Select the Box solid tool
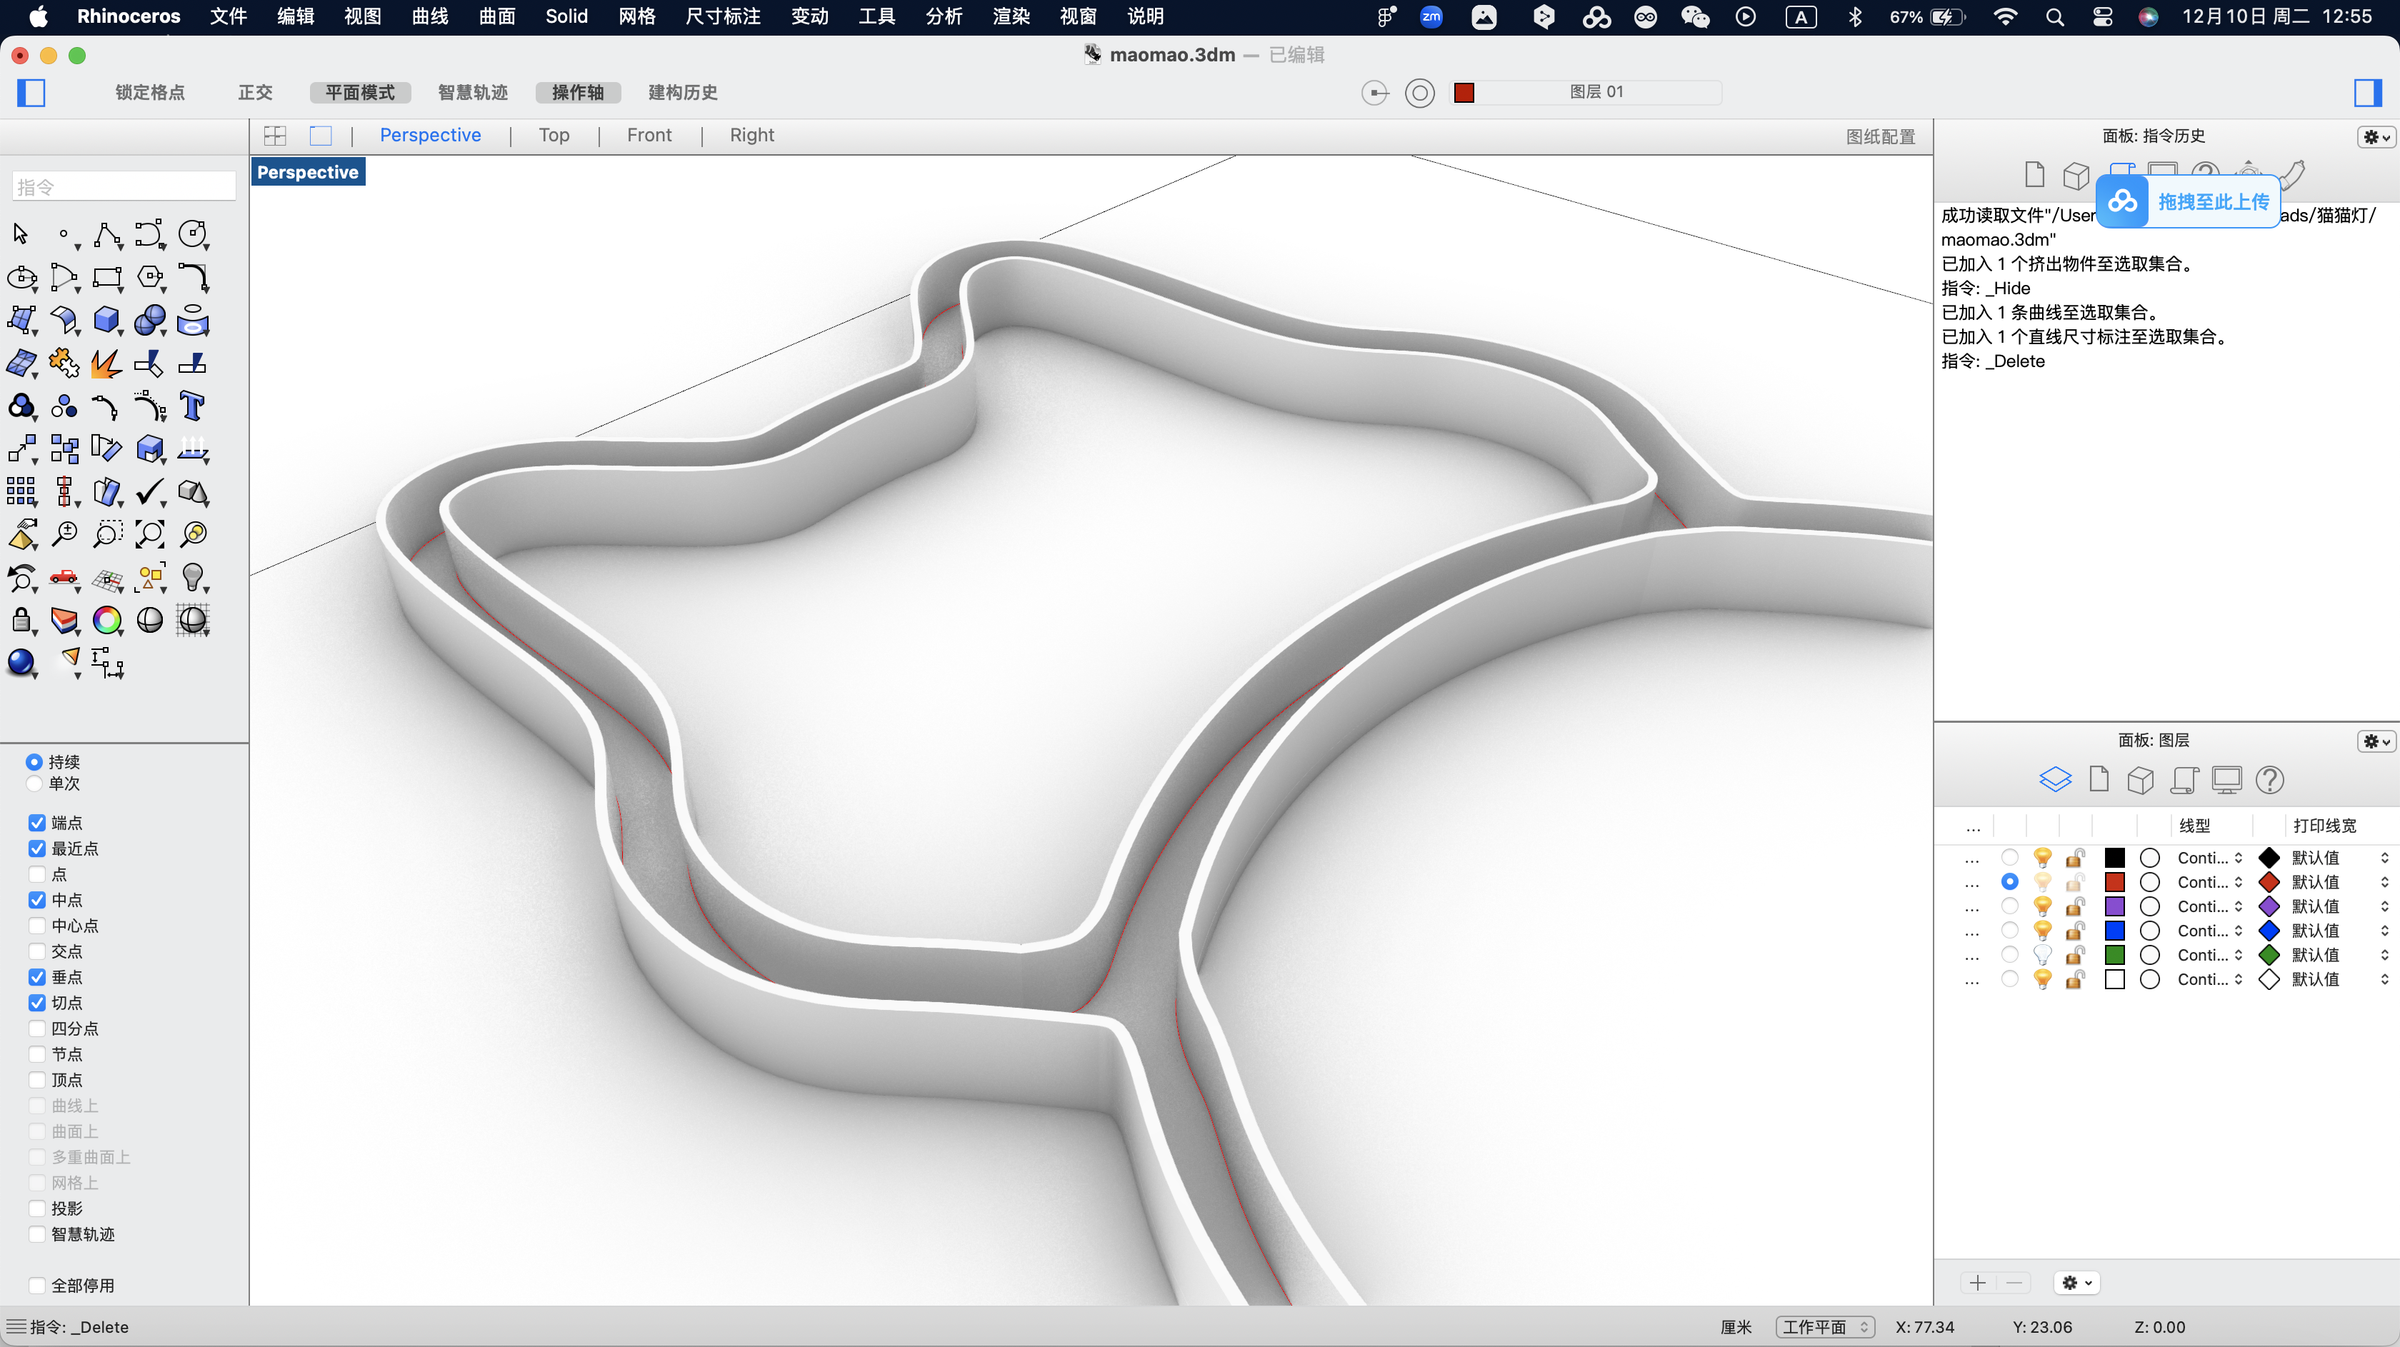 pyautogui.click(x=106, y=320)
